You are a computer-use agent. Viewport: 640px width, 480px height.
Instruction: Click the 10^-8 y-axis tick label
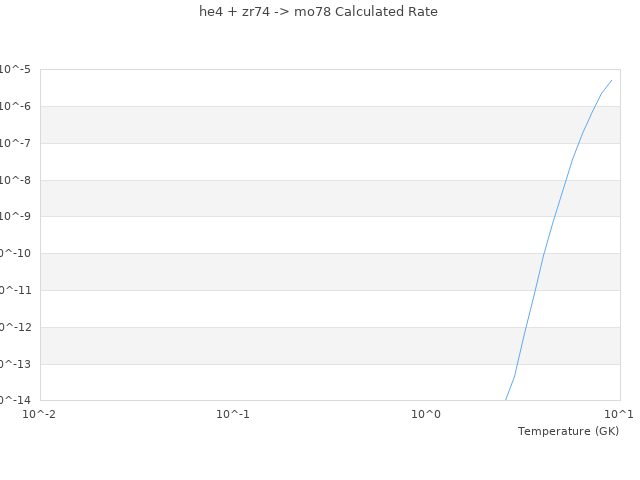(x=15, y=180)
